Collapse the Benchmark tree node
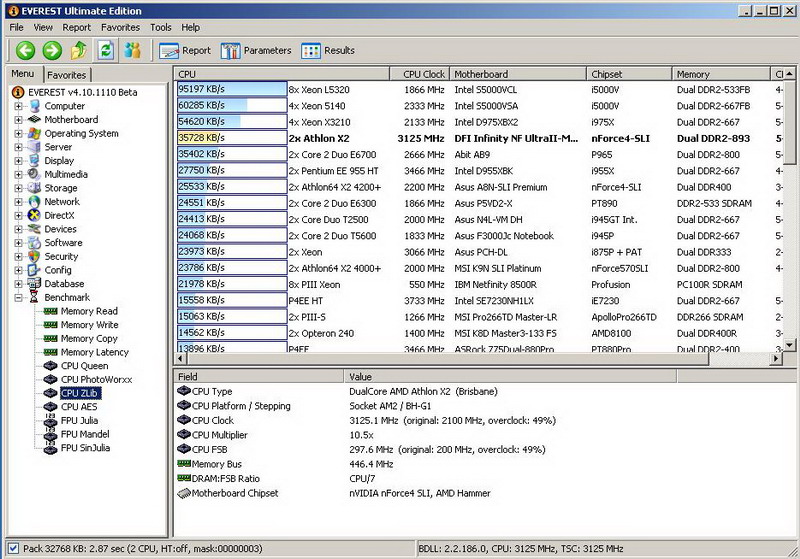800x559 pixels. (19, 297)
